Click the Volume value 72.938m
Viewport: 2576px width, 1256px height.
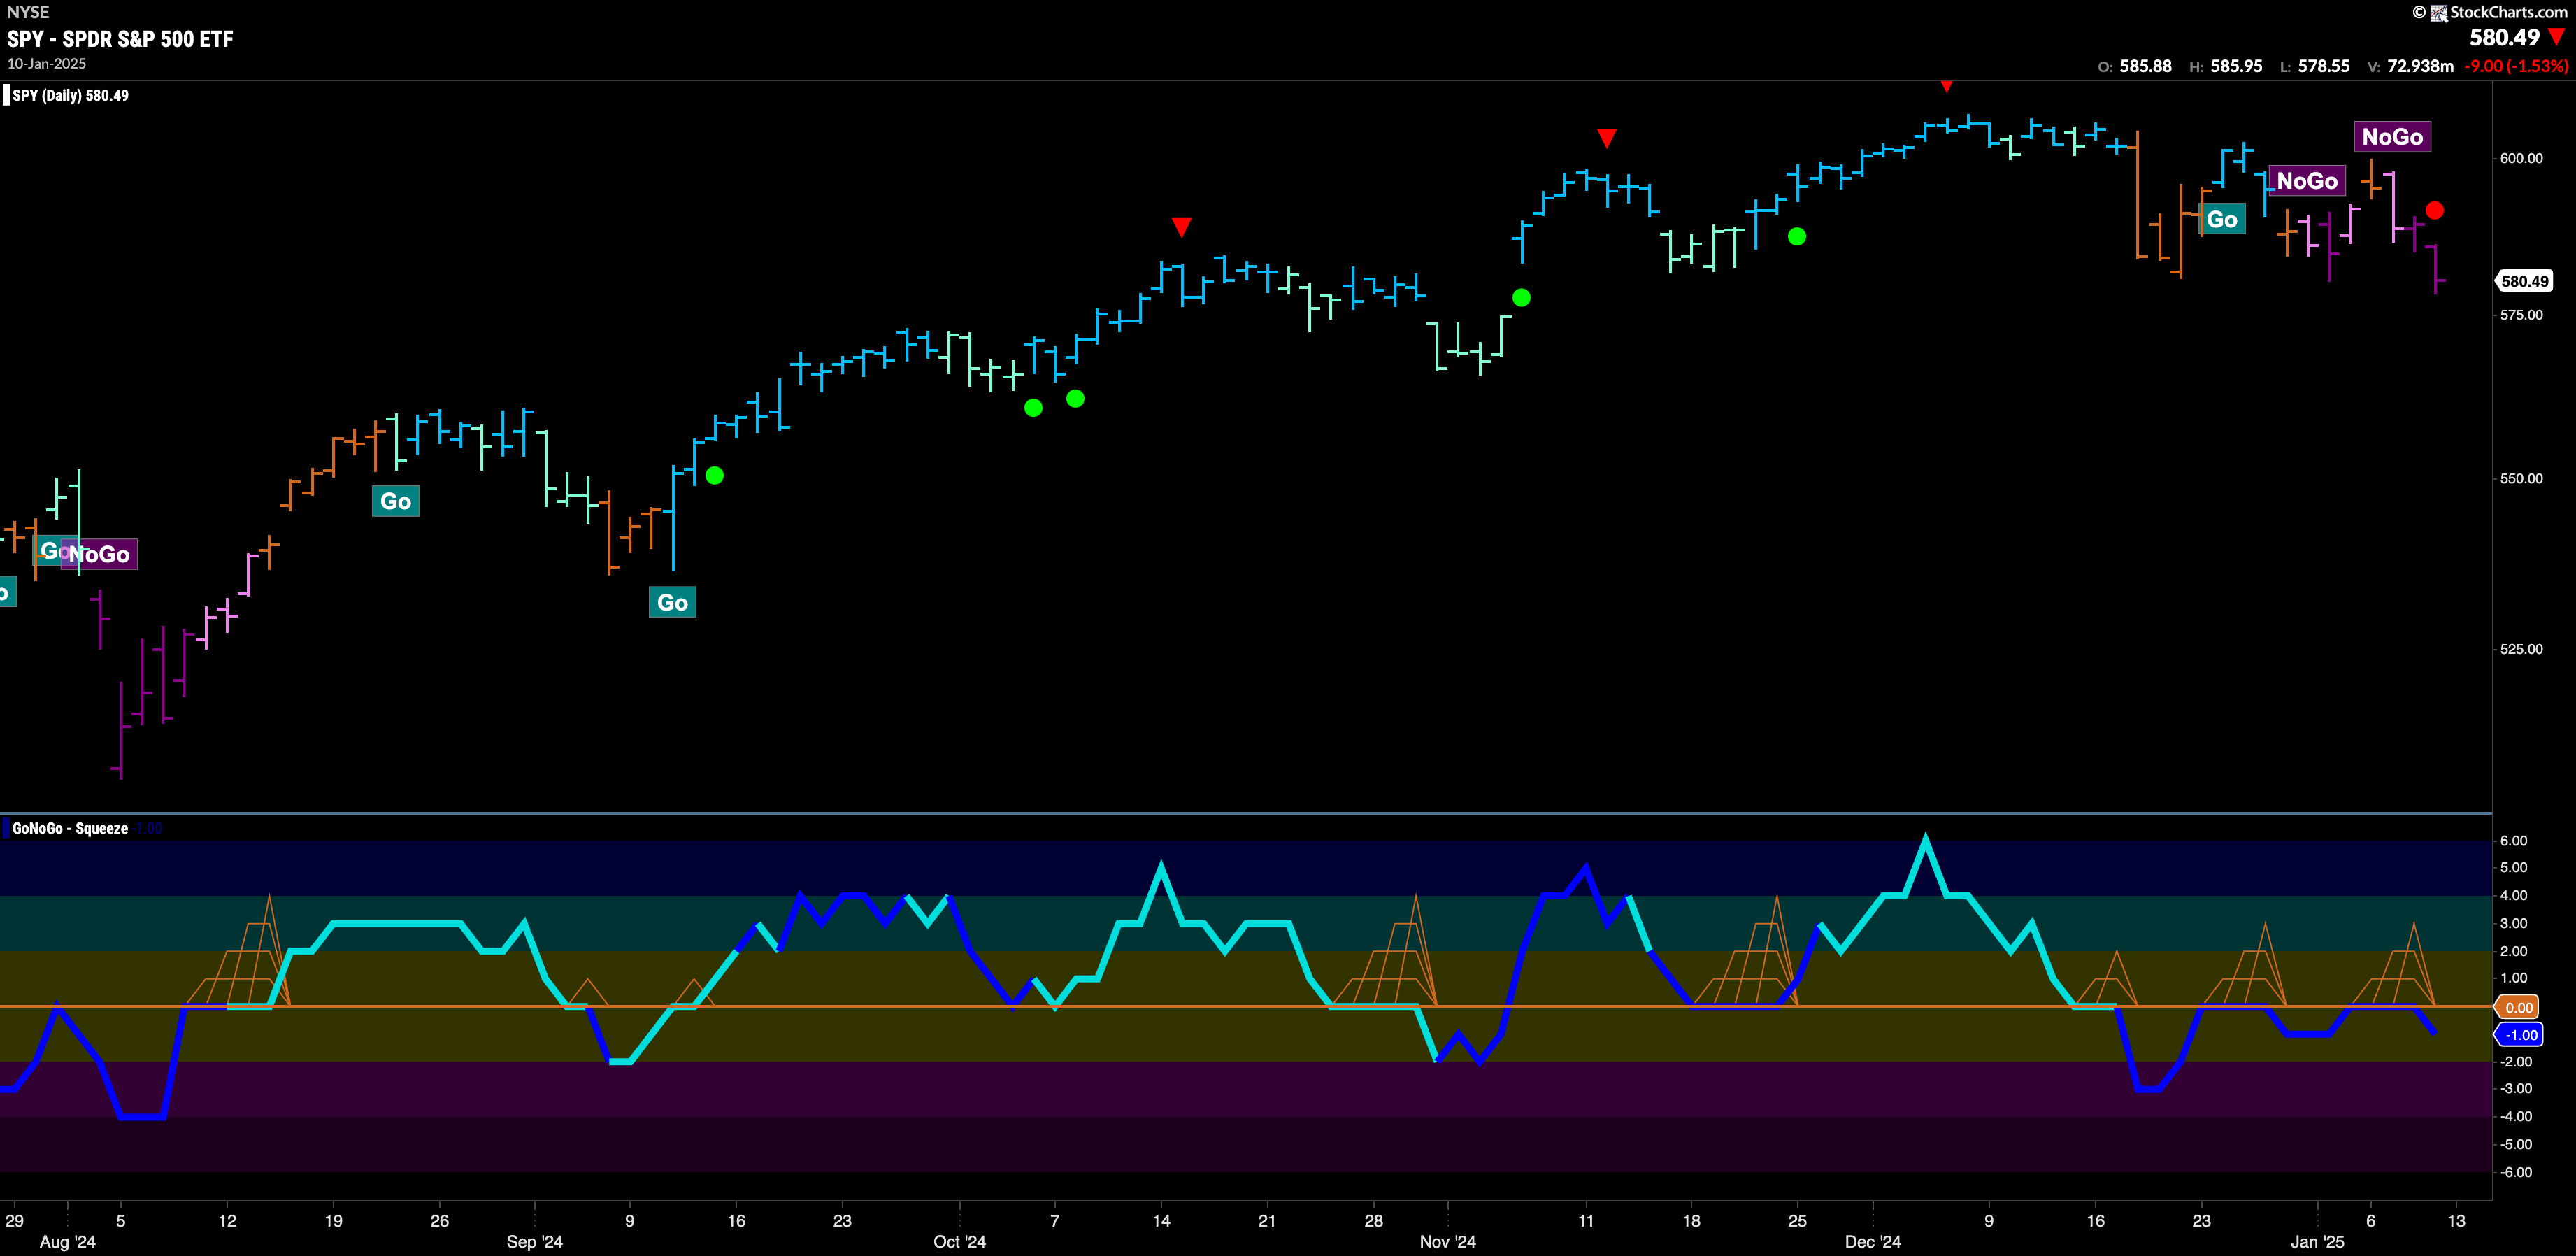2420,66
